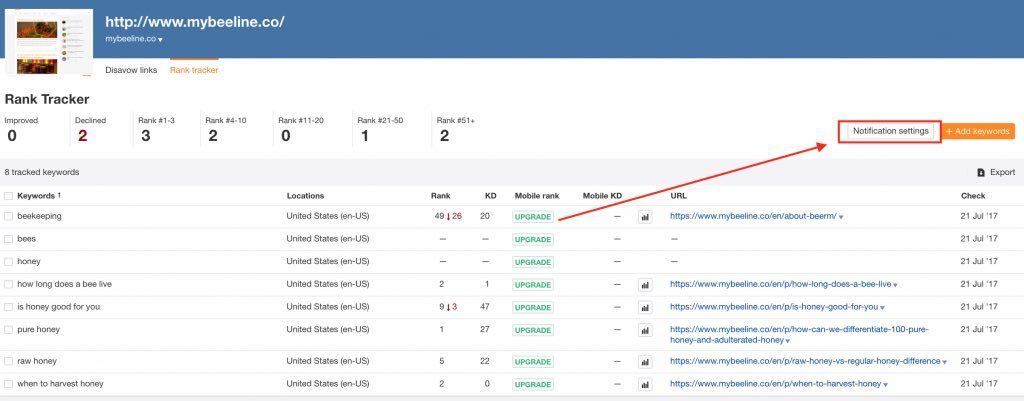Show history chart for 'is honey good for you'
1024x401 pixels.
coord(645,307)
